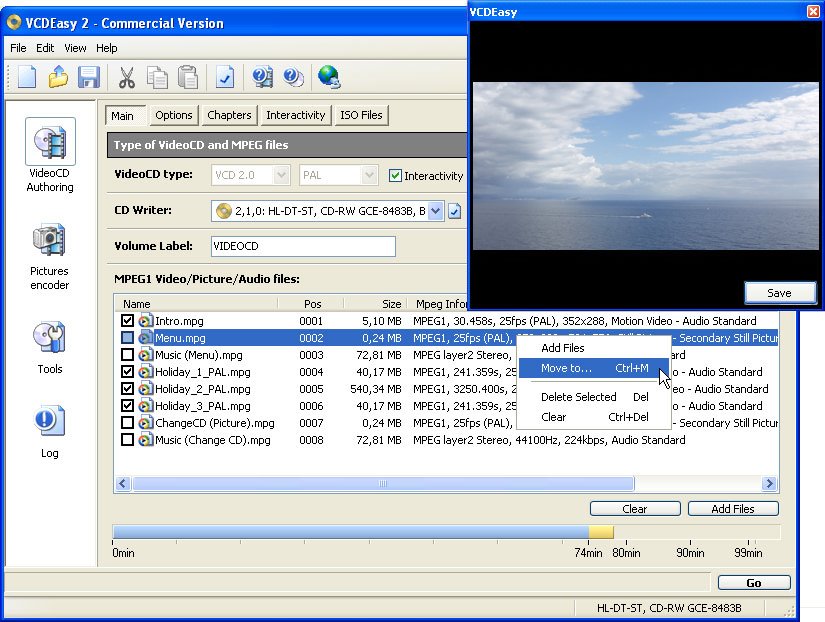Switch to the ISO Files tab

click(x=361, y=115)
